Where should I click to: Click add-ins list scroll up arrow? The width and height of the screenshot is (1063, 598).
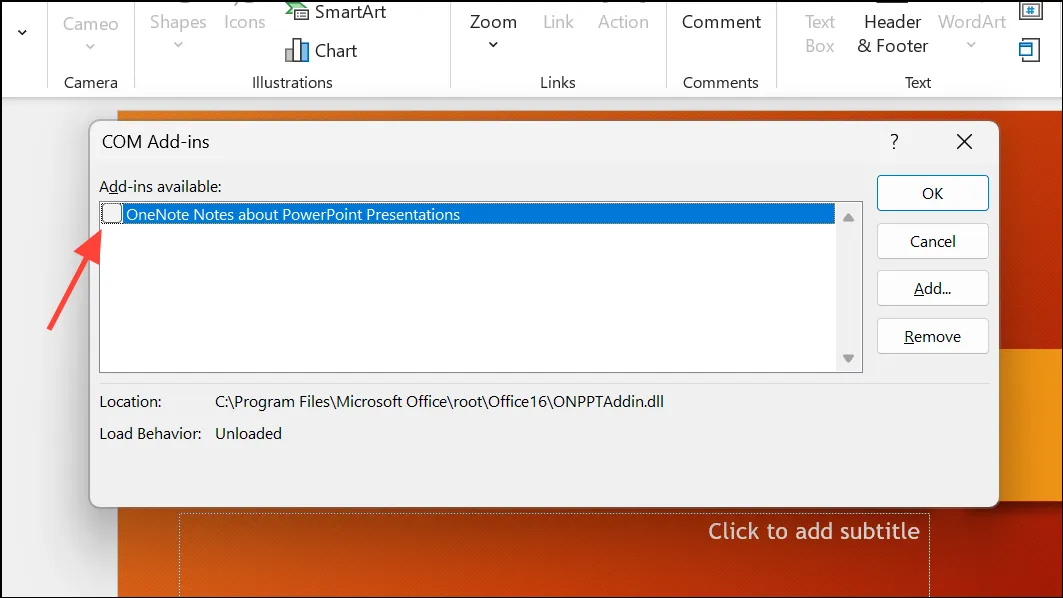coord(848,218)
